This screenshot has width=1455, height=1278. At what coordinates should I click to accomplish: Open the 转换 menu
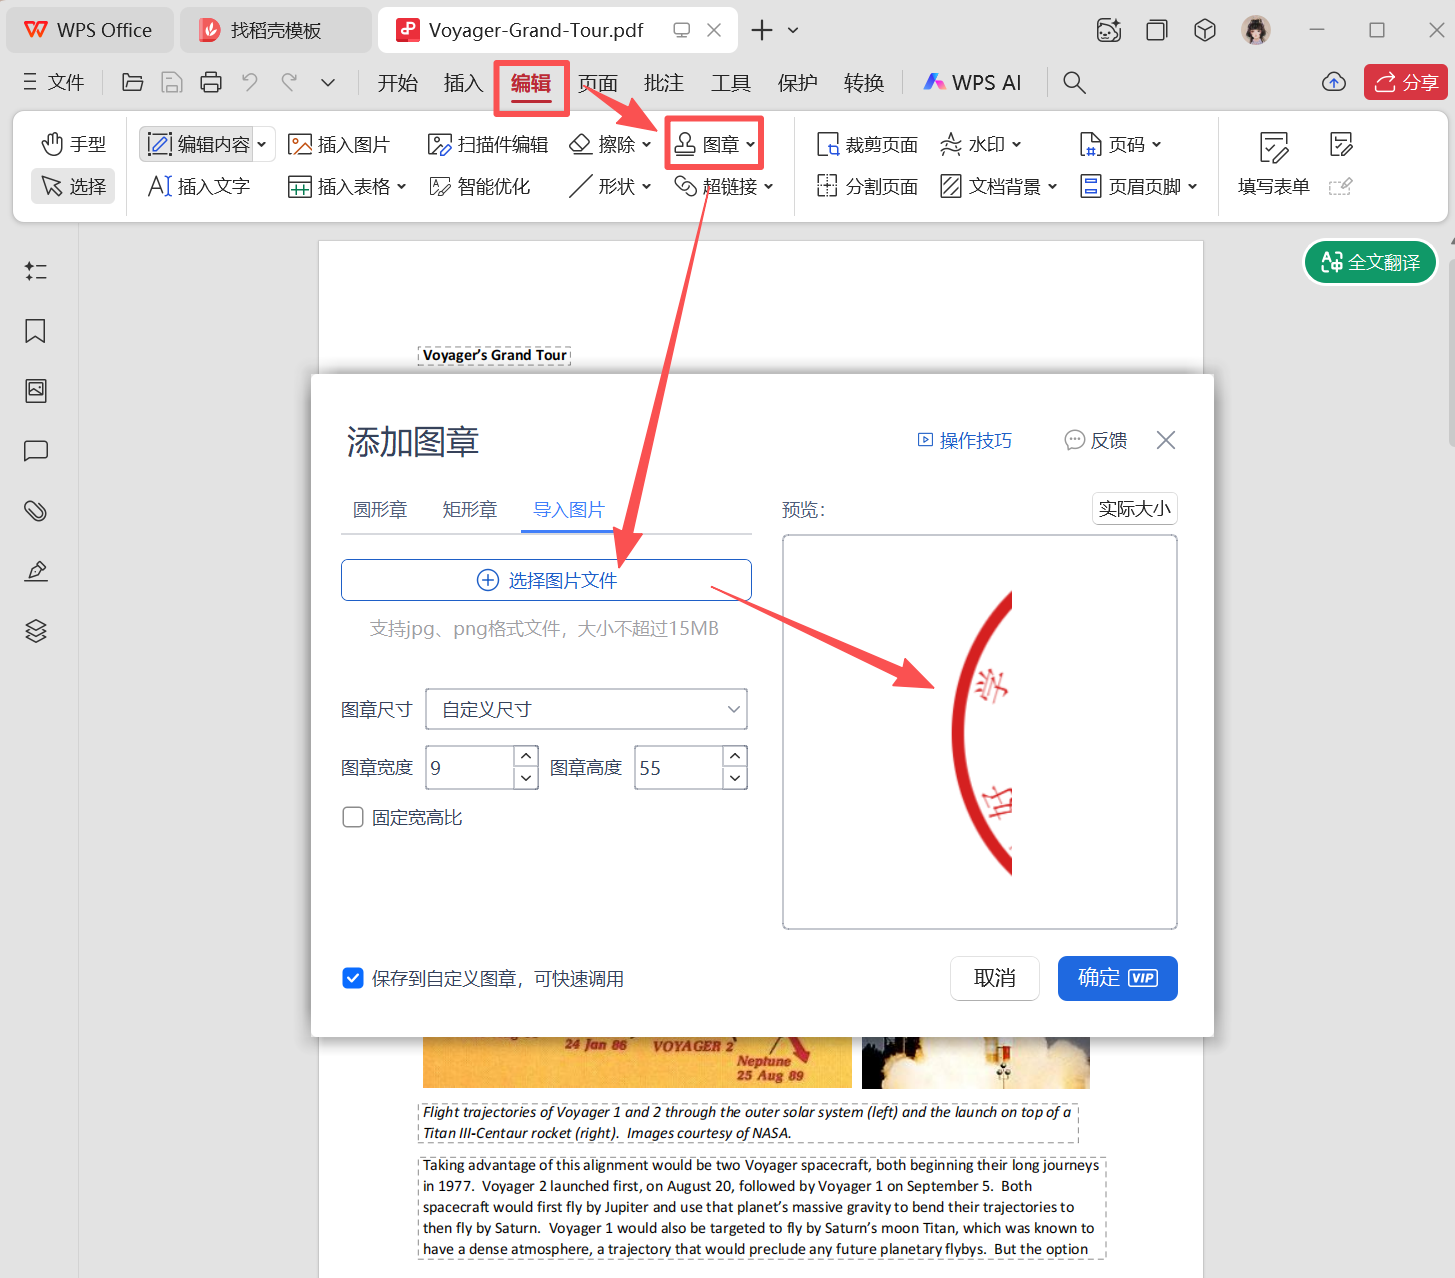pyautogui.click(x=863, y=82)
